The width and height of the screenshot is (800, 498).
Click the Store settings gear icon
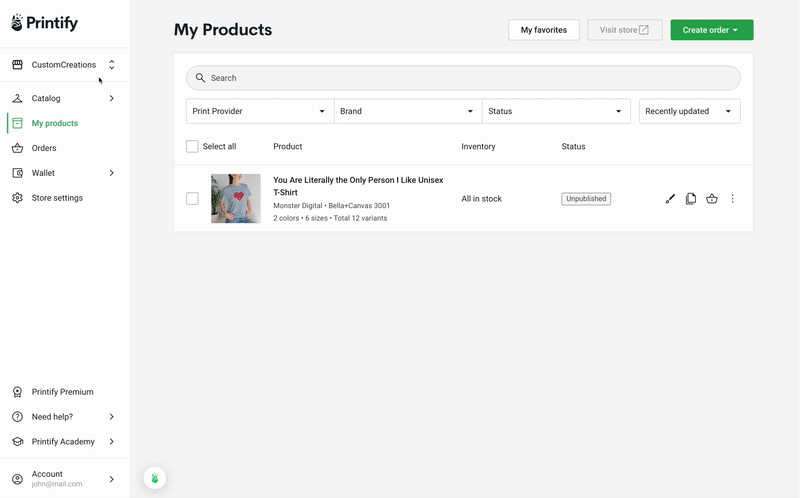coord(17,198)
